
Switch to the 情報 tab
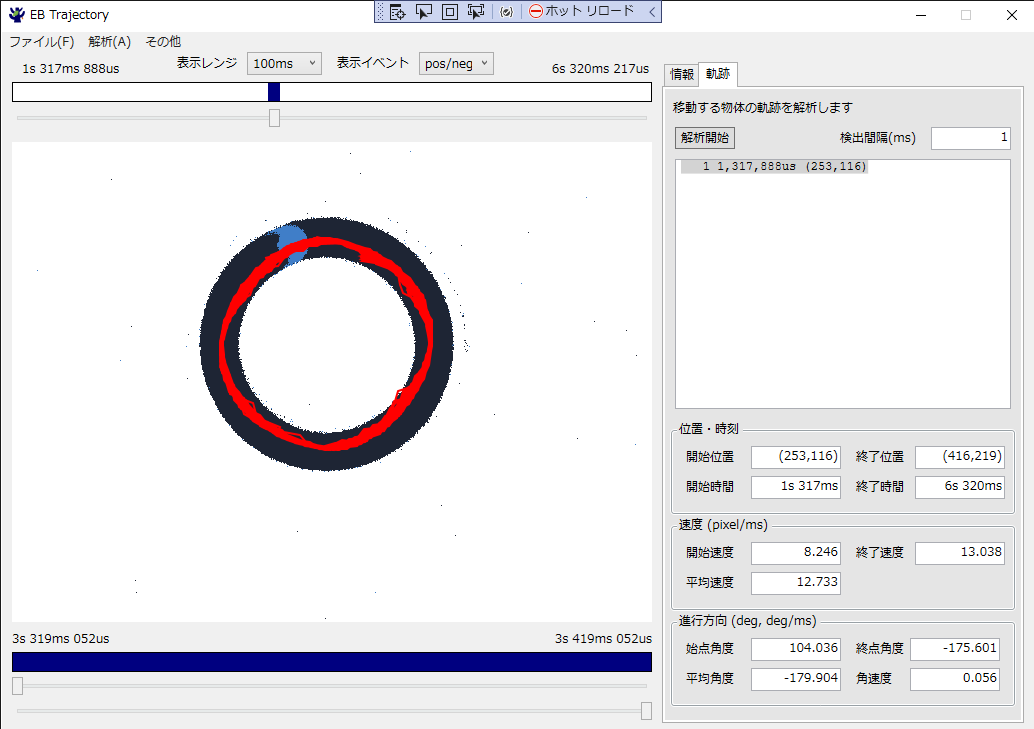click(682, 74)
